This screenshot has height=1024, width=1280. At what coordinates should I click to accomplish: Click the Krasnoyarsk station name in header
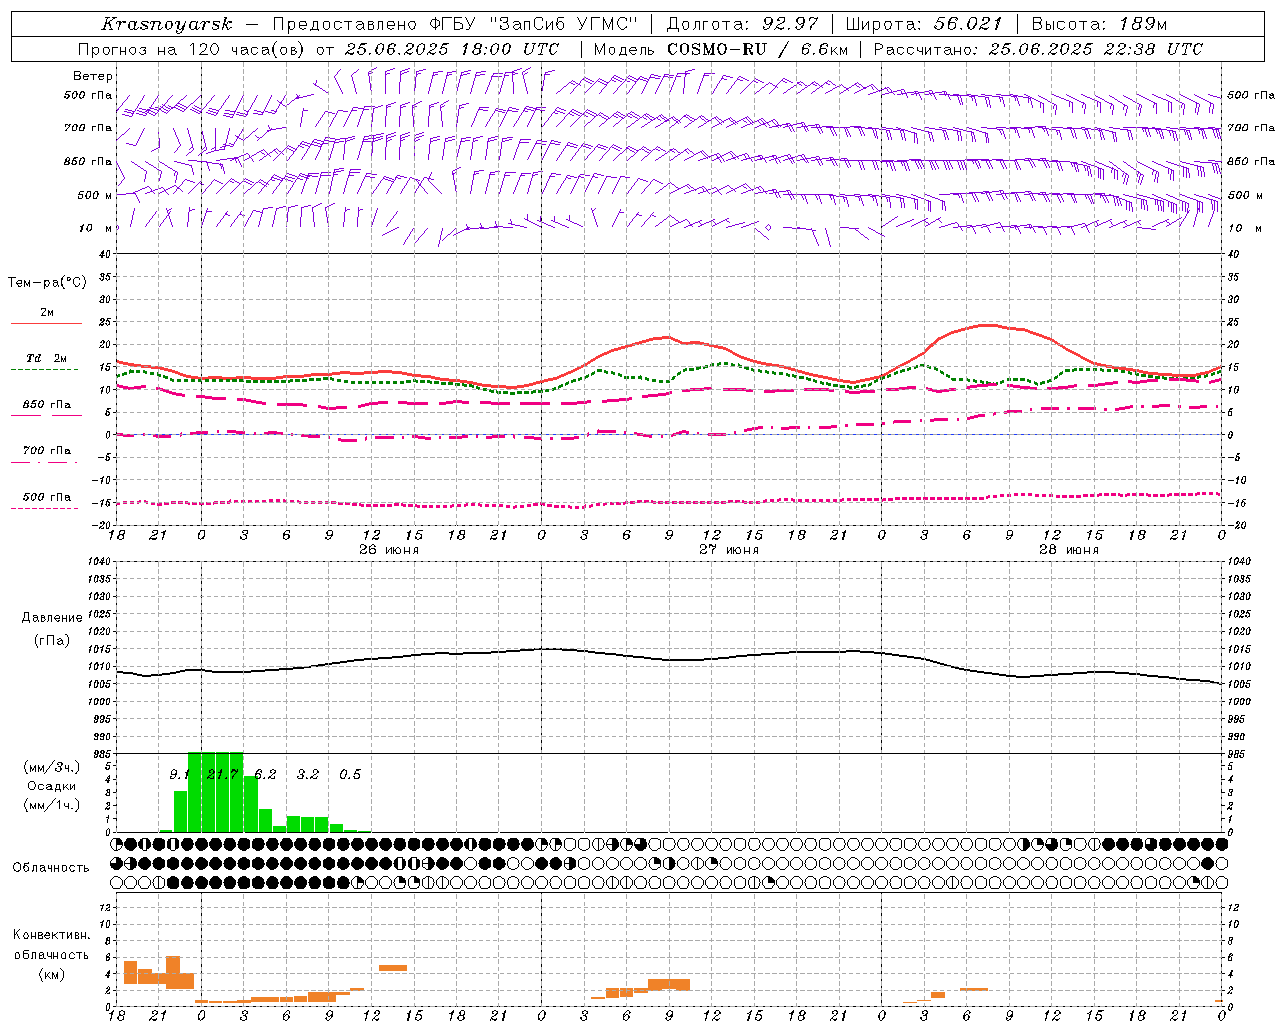pos(167,24)
